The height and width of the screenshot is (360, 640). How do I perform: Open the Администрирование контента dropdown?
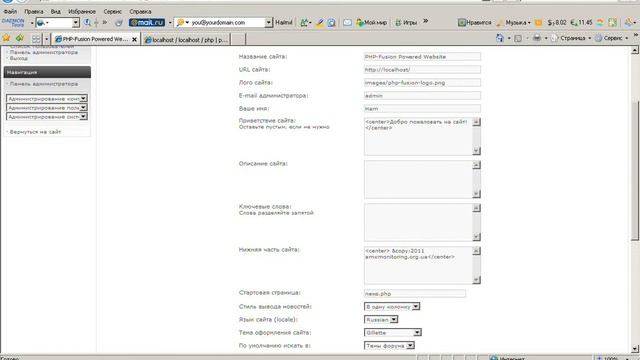(47, 98)
